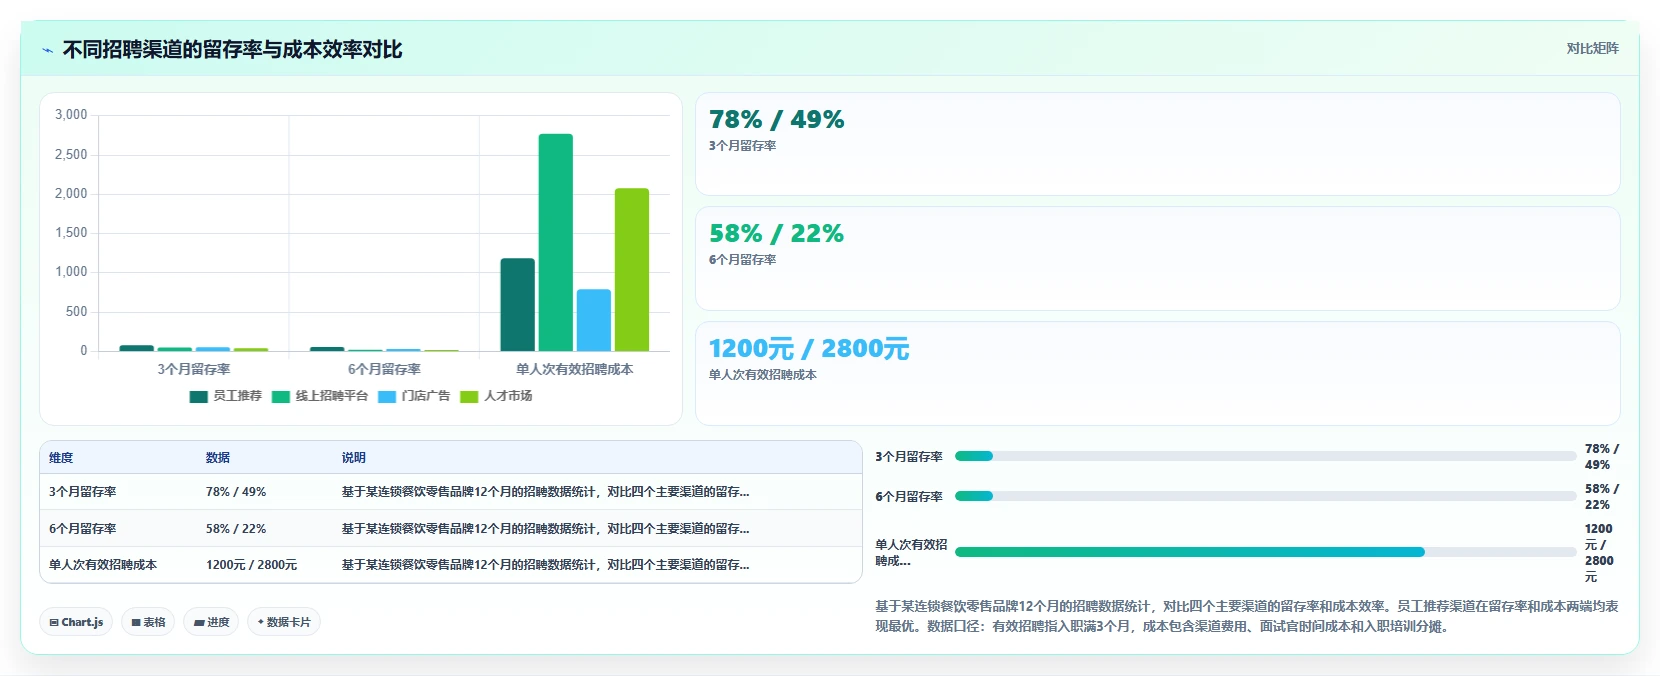
Task: Click the 78% / 49% progress value text
Action: point(1601,457)
